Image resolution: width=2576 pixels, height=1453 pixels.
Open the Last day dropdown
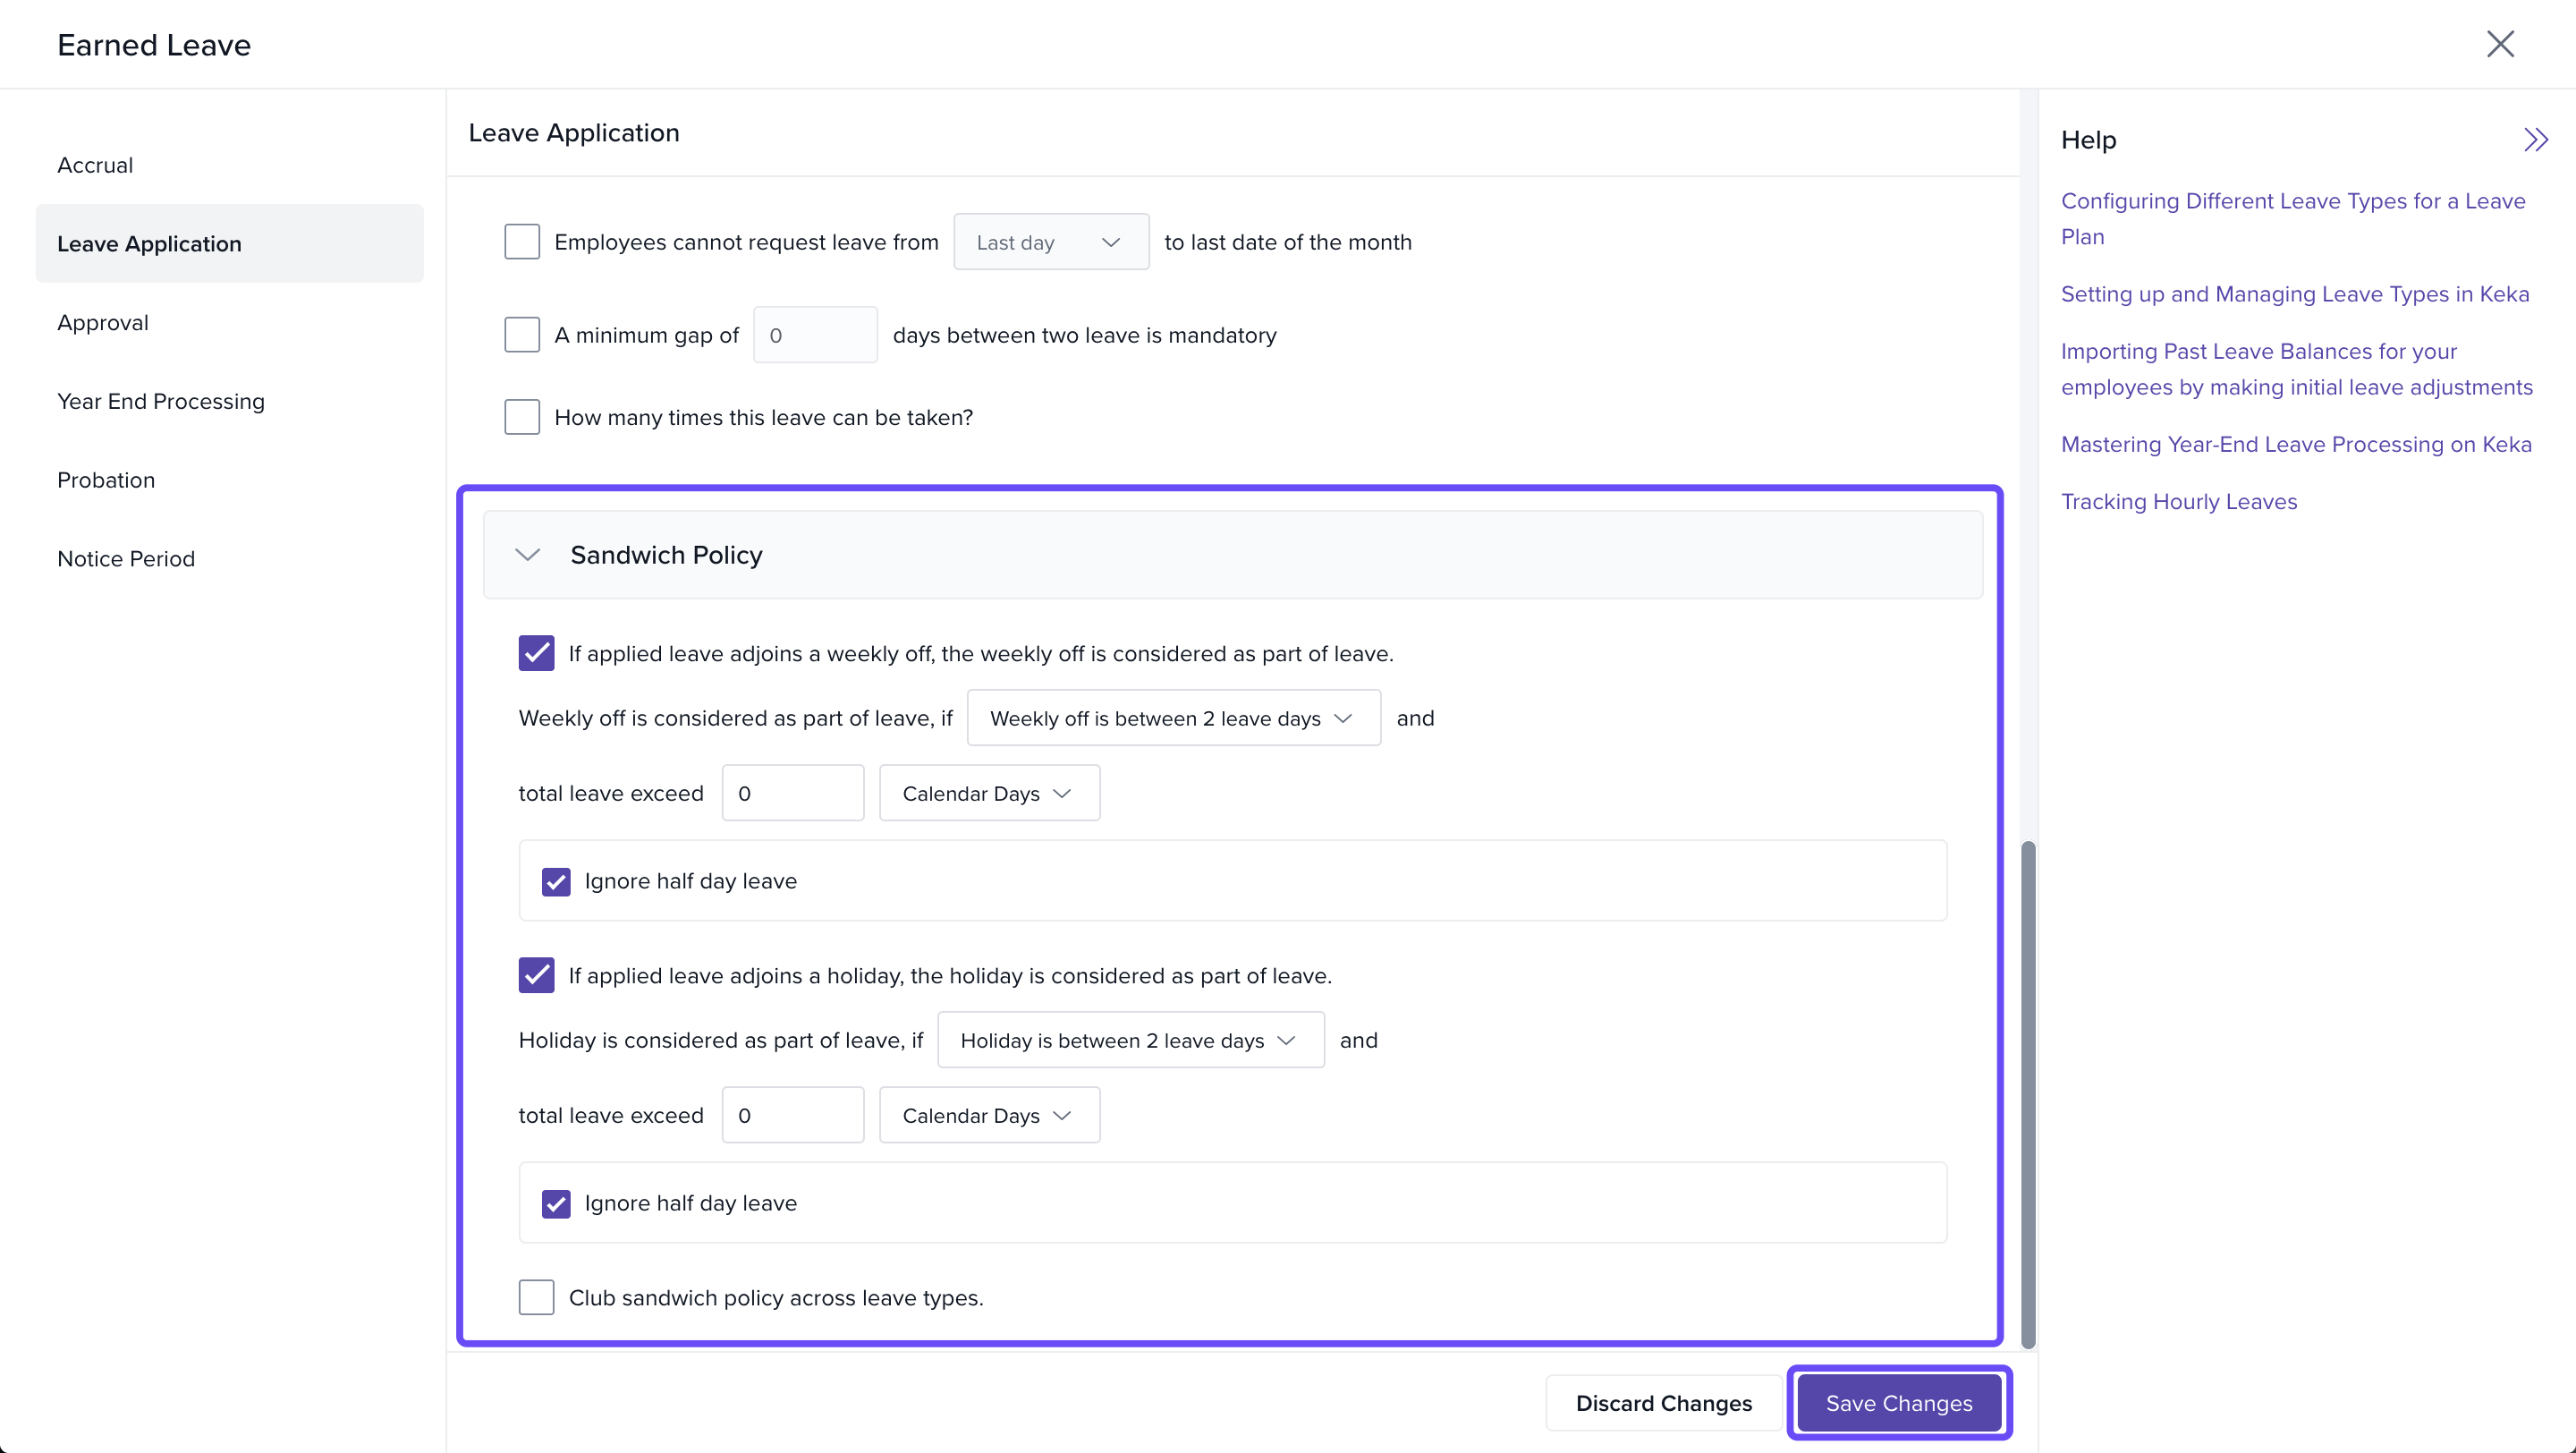[x=1050, y=242]
